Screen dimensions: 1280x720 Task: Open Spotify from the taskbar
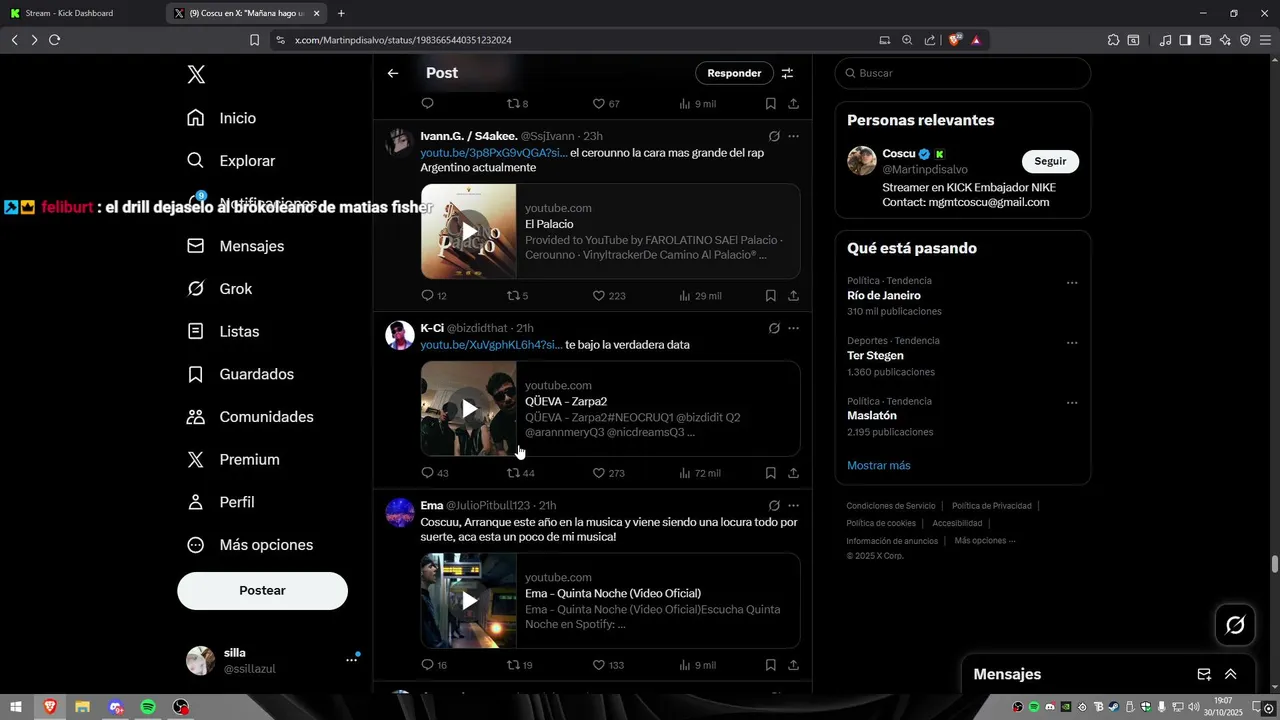click(x=148, y=707)
